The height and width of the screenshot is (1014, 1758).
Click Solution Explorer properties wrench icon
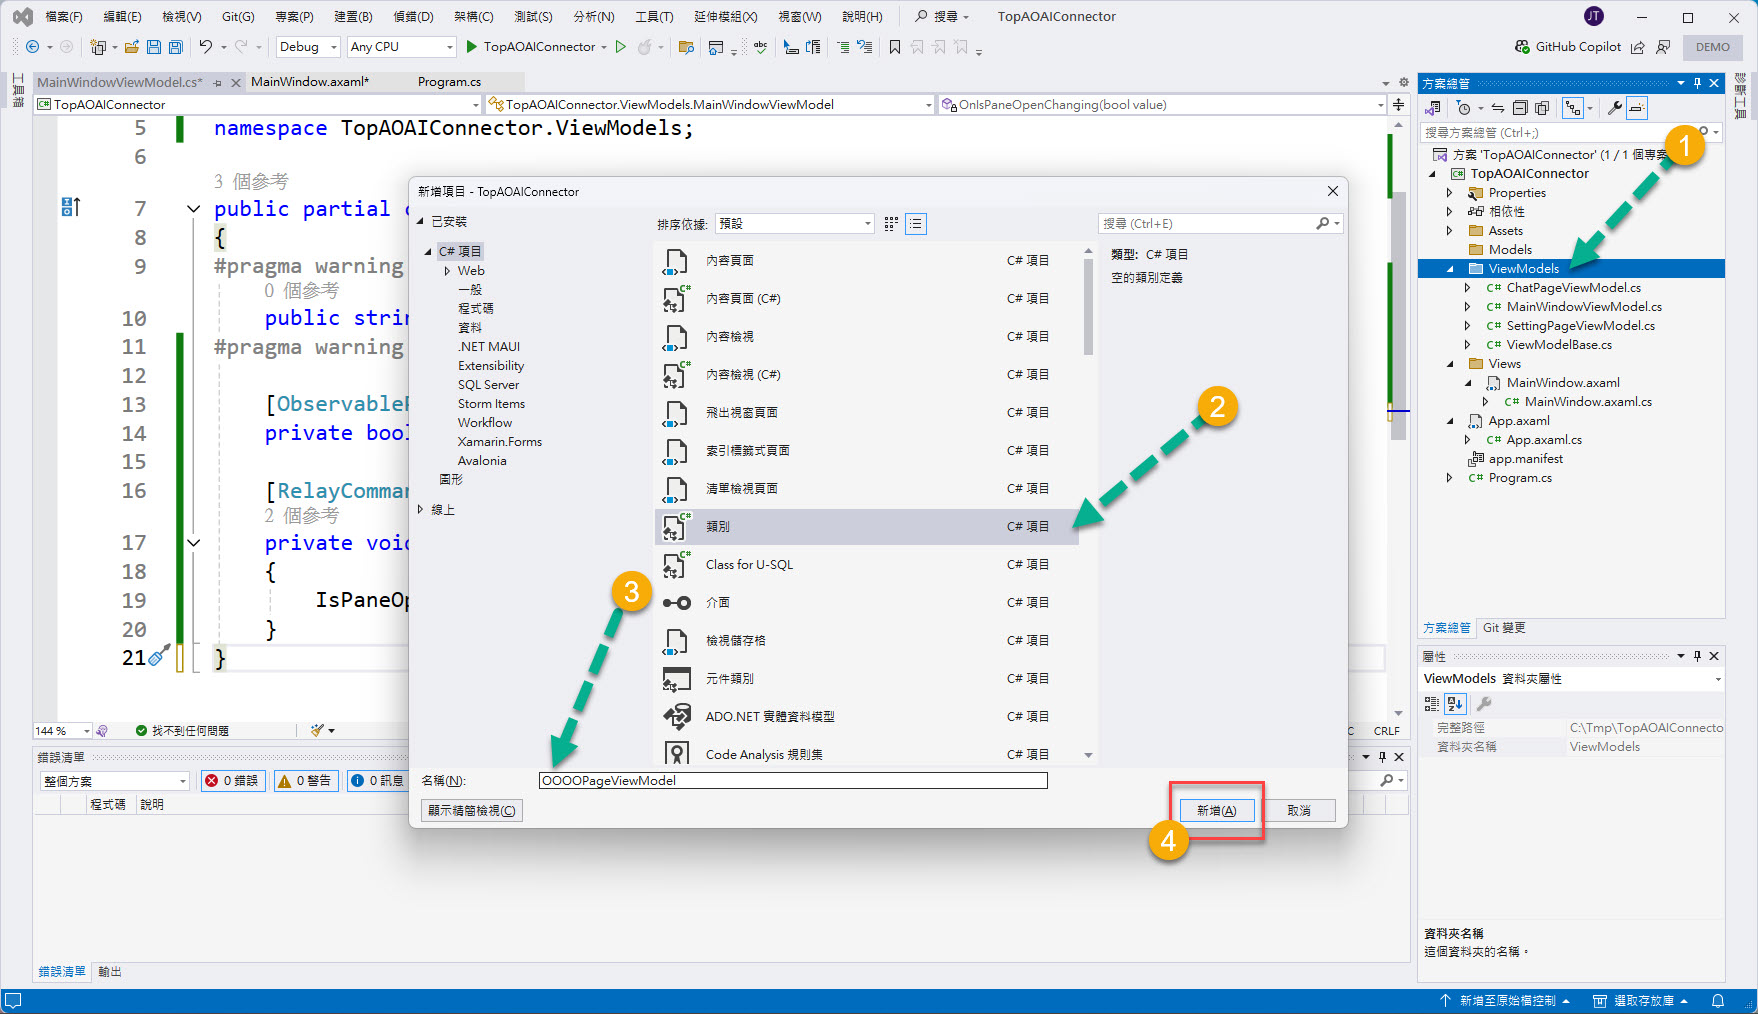pos(1614,108)
